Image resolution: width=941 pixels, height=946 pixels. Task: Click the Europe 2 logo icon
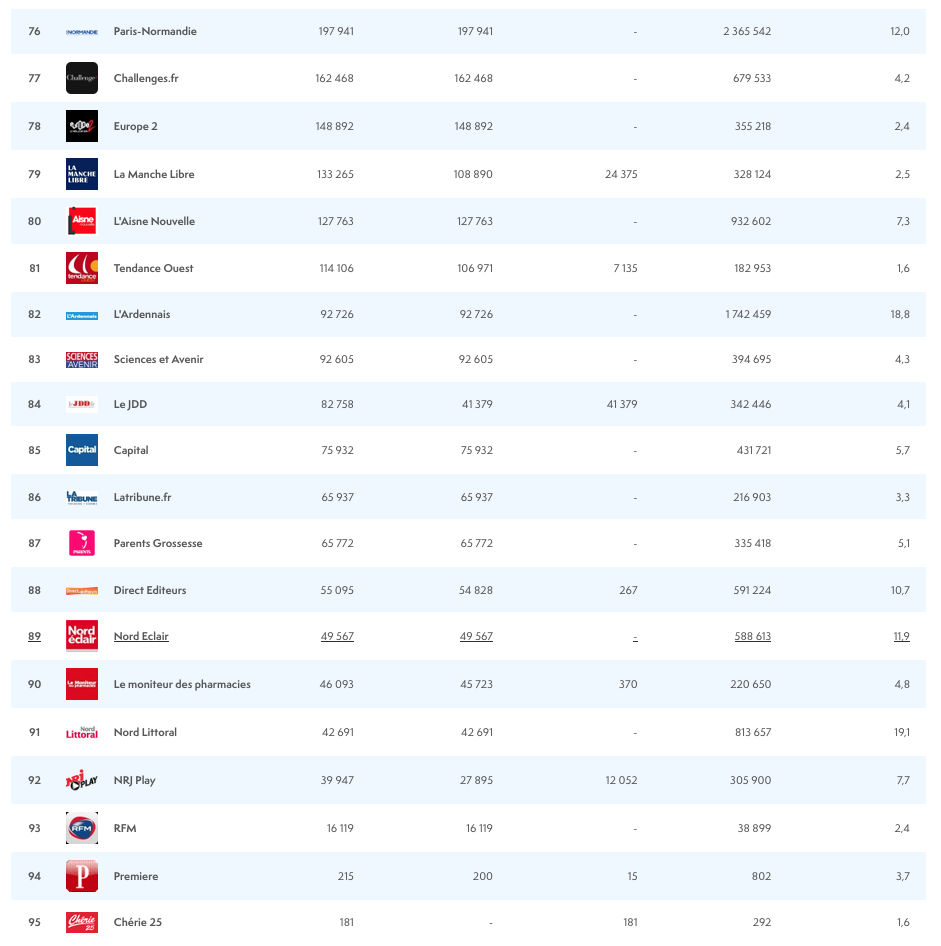click(82, 126)
